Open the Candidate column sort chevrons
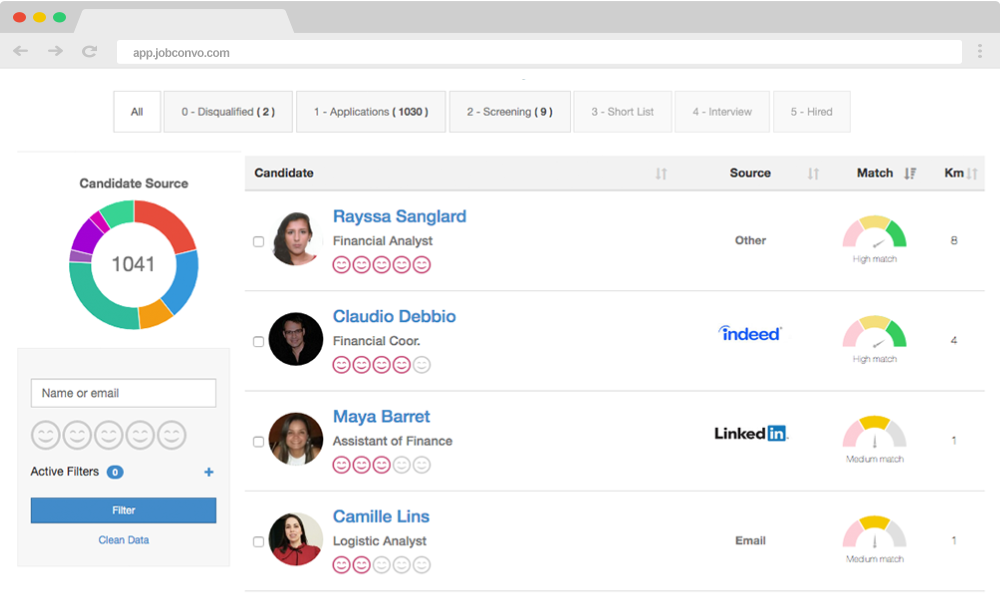The image size is (1000, 600). (660, 173)
